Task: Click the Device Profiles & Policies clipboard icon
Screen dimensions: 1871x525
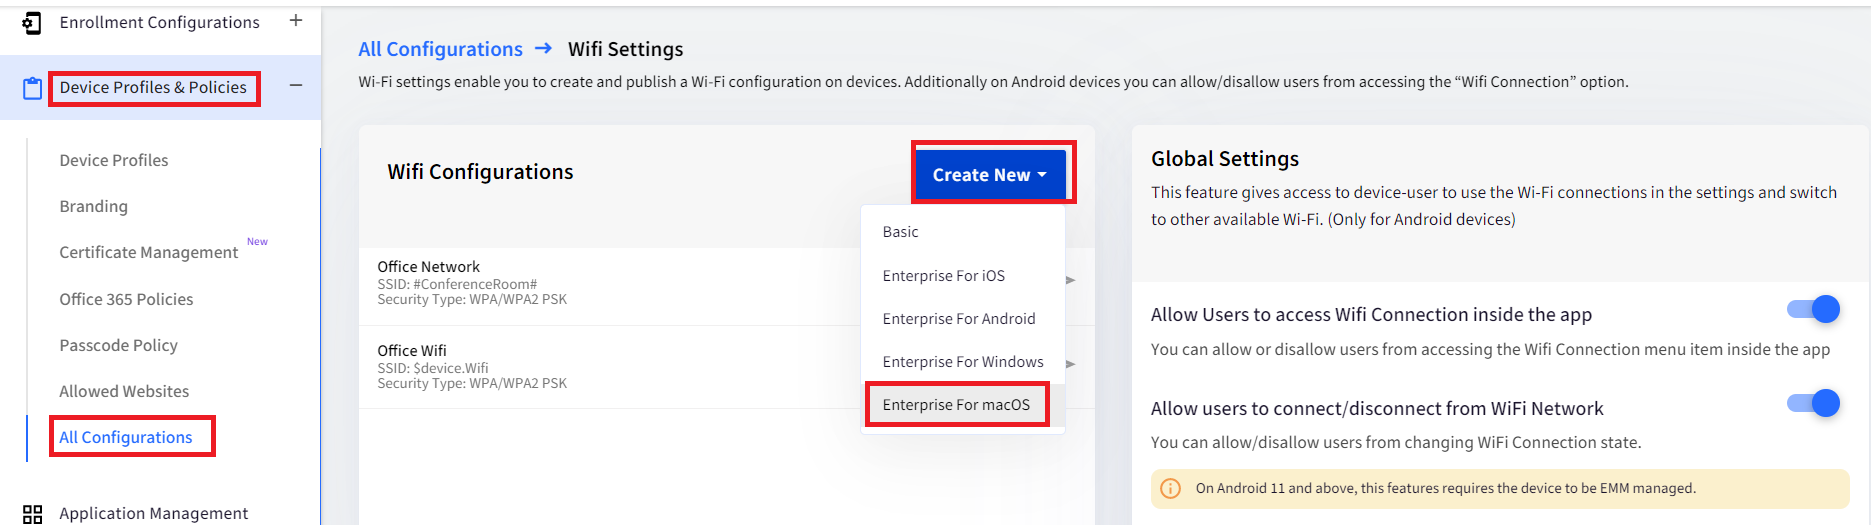Action: pos(33,88)
